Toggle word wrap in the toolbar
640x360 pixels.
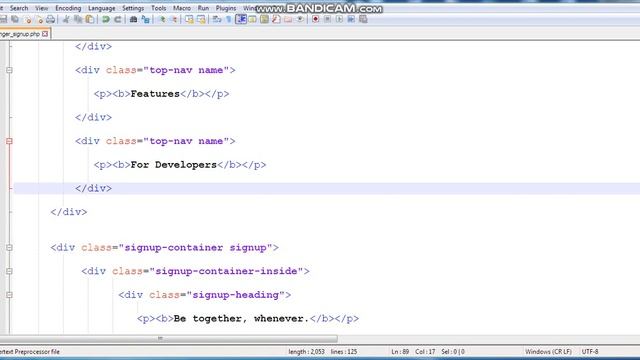point(217,19)
